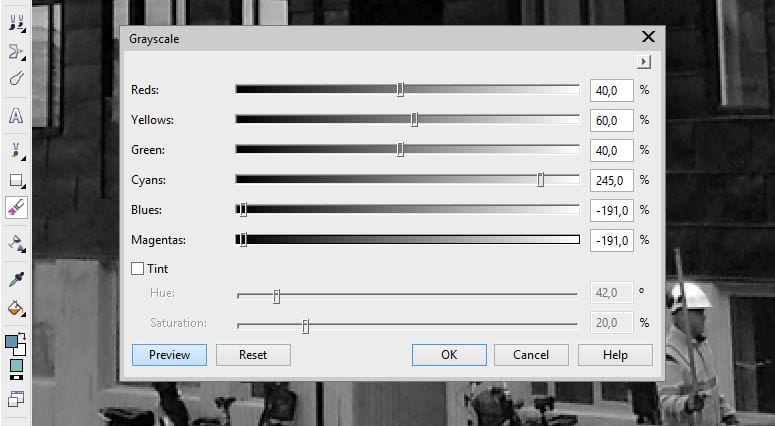Screen dimensions: 775x426
Task: Click the Blues value input field
Action: click(611, 210)
